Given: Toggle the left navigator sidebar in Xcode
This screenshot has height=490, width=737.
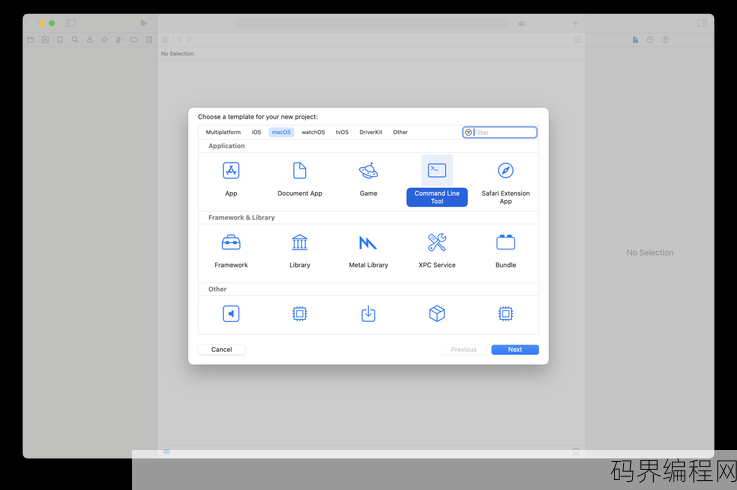Looking at the screenshot, I should [71, 23].
